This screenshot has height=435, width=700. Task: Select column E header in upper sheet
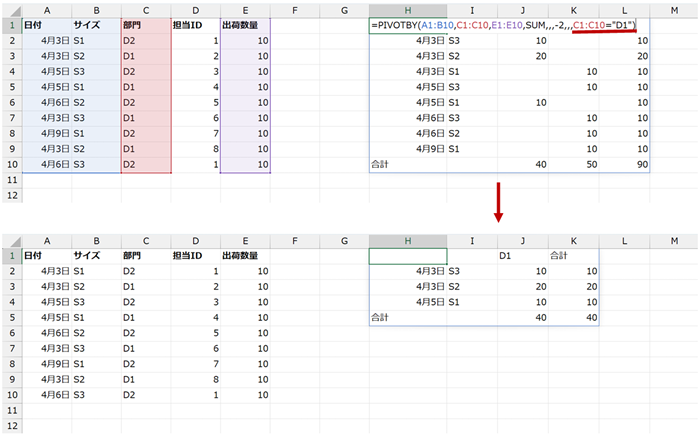tap(245, 11)
